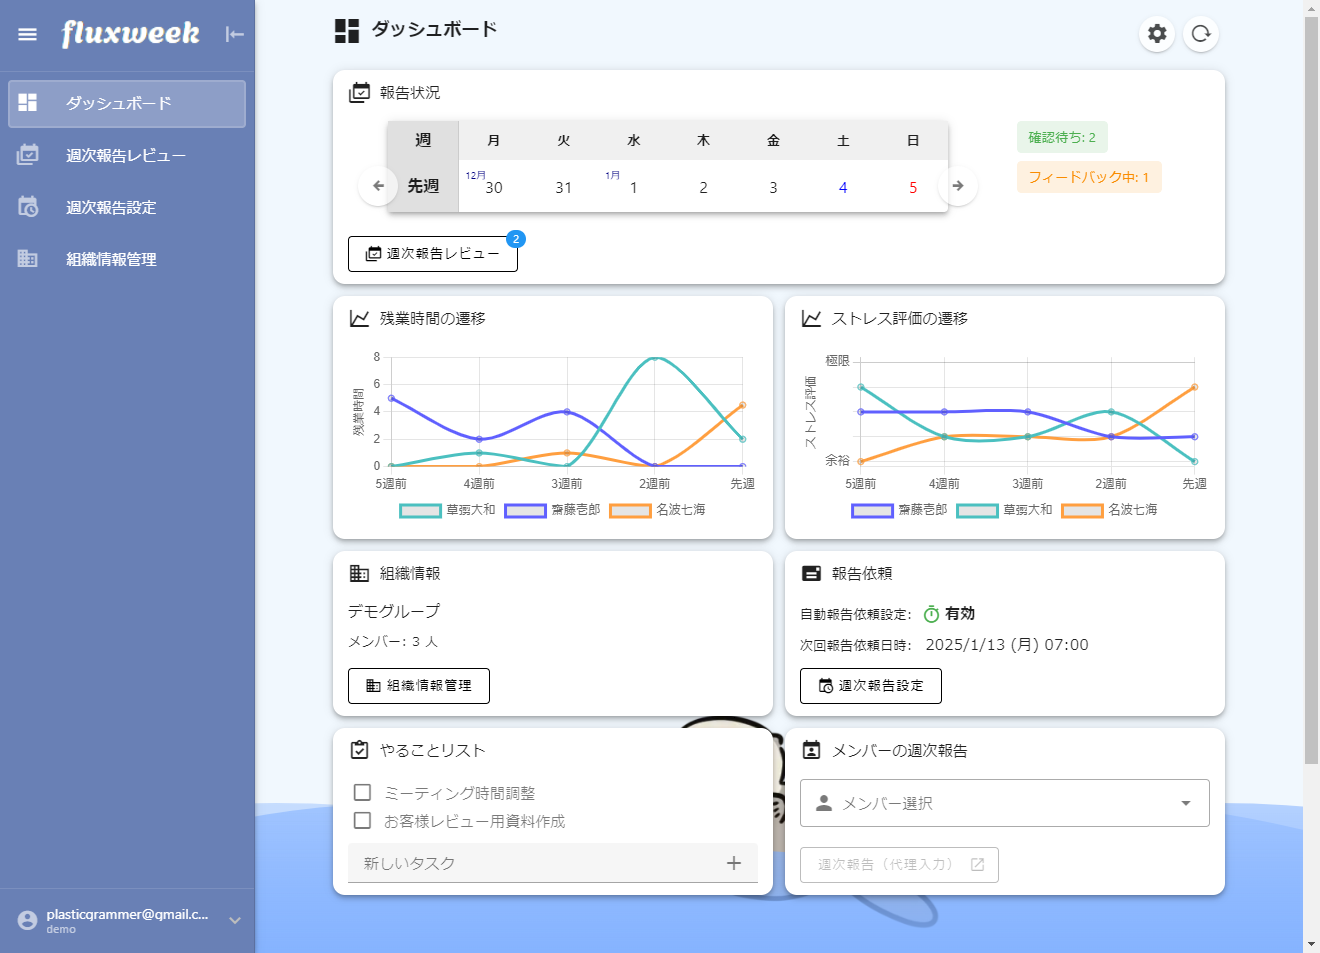
Task: Check the お客様レビュー用資料作成 task checkbox
Action: (x=363, y=821)
